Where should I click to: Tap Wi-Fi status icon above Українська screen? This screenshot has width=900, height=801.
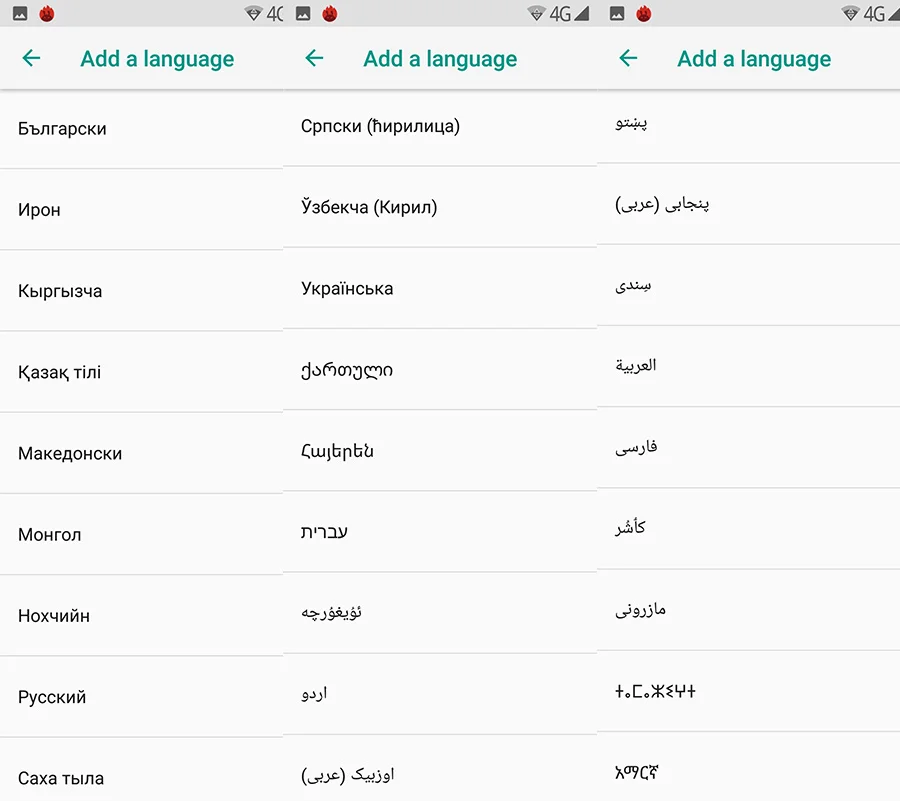[x=536, y=14]
